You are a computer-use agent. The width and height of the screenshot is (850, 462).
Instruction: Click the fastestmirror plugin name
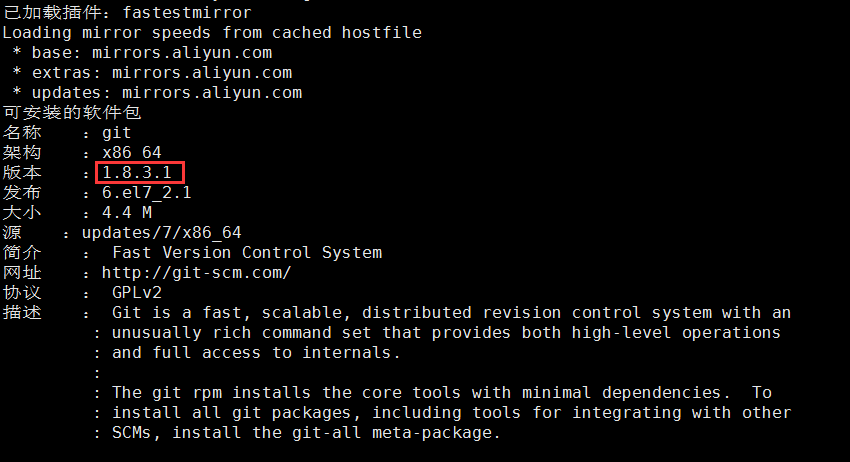187,12
